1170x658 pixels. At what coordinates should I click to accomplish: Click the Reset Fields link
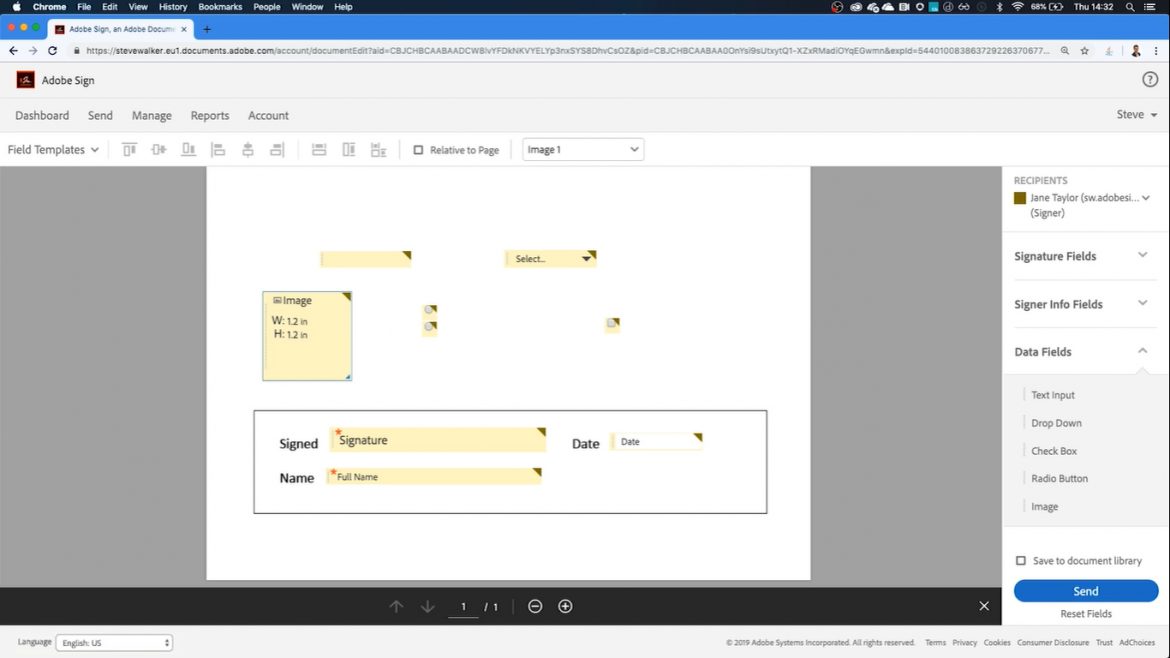coord(1085,613)
